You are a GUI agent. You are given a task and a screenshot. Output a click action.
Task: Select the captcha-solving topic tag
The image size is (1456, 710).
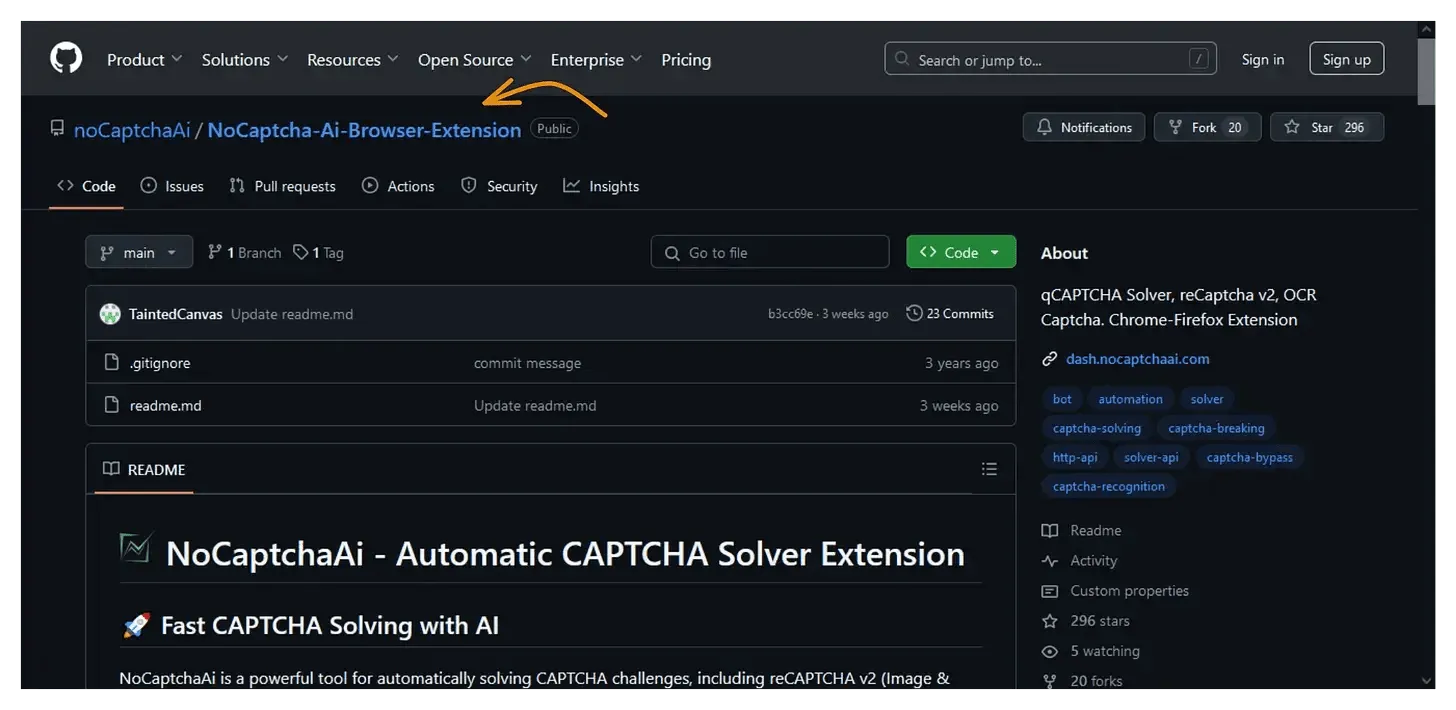(x=1096, y=428)
